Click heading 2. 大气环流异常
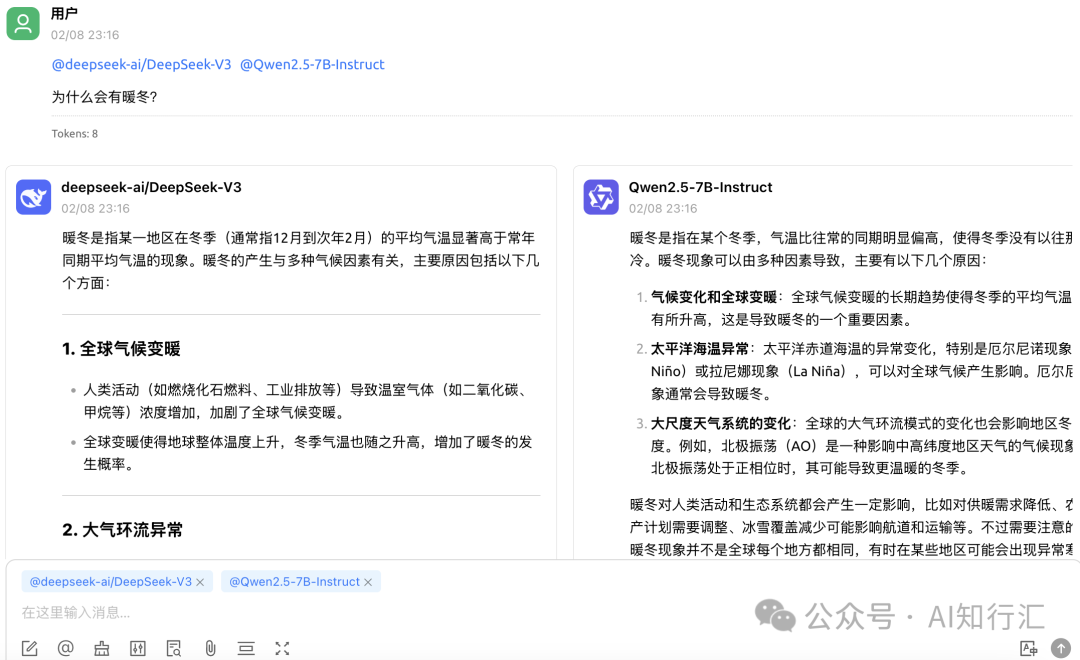The image size is (1080, 660). click(123, 530)
